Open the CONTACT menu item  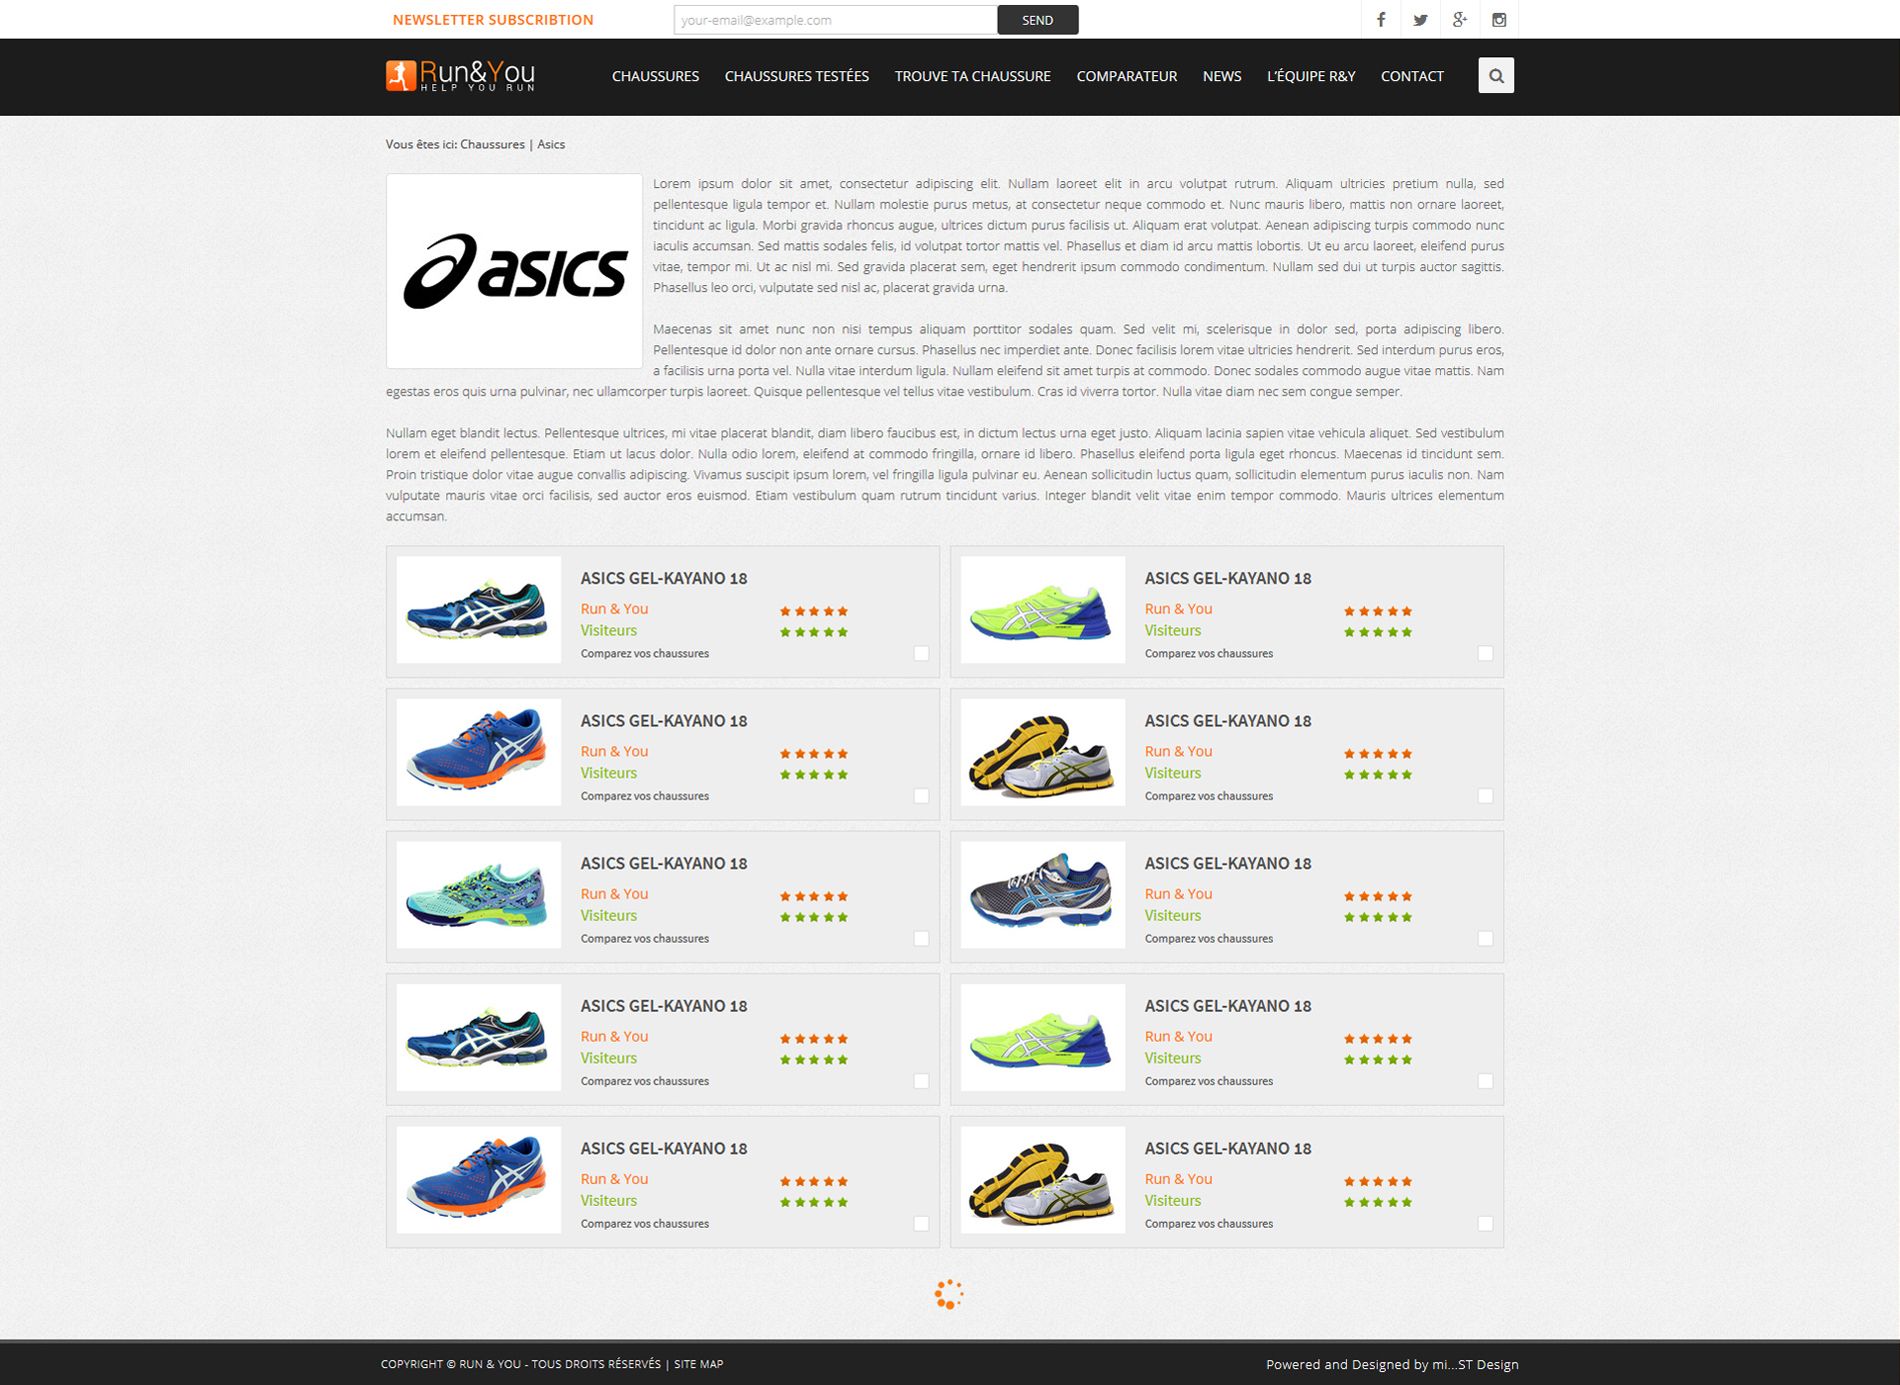(1412, 76)
